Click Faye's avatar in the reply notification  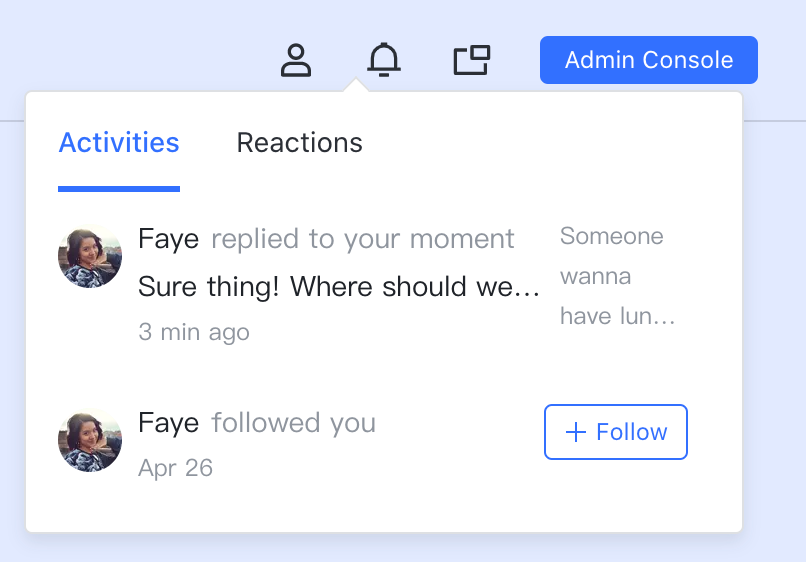[x=90, y=256]
